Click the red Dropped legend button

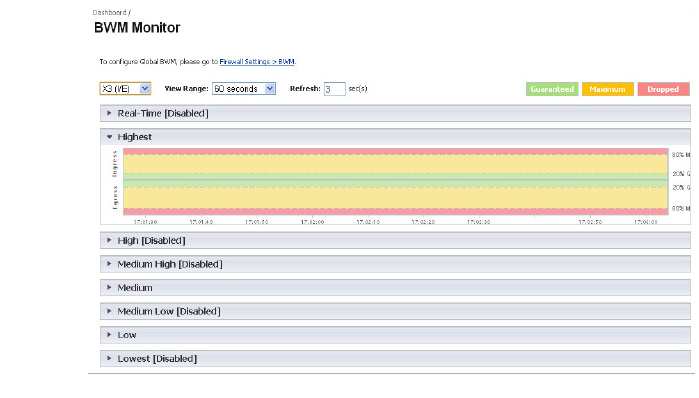point(663,89)
